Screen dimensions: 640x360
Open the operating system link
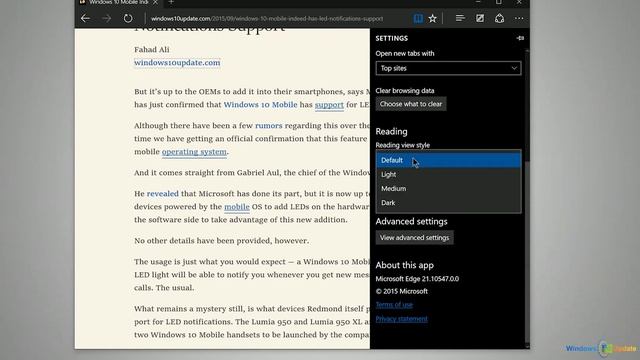pyautogui.click(x=194, y=152)
